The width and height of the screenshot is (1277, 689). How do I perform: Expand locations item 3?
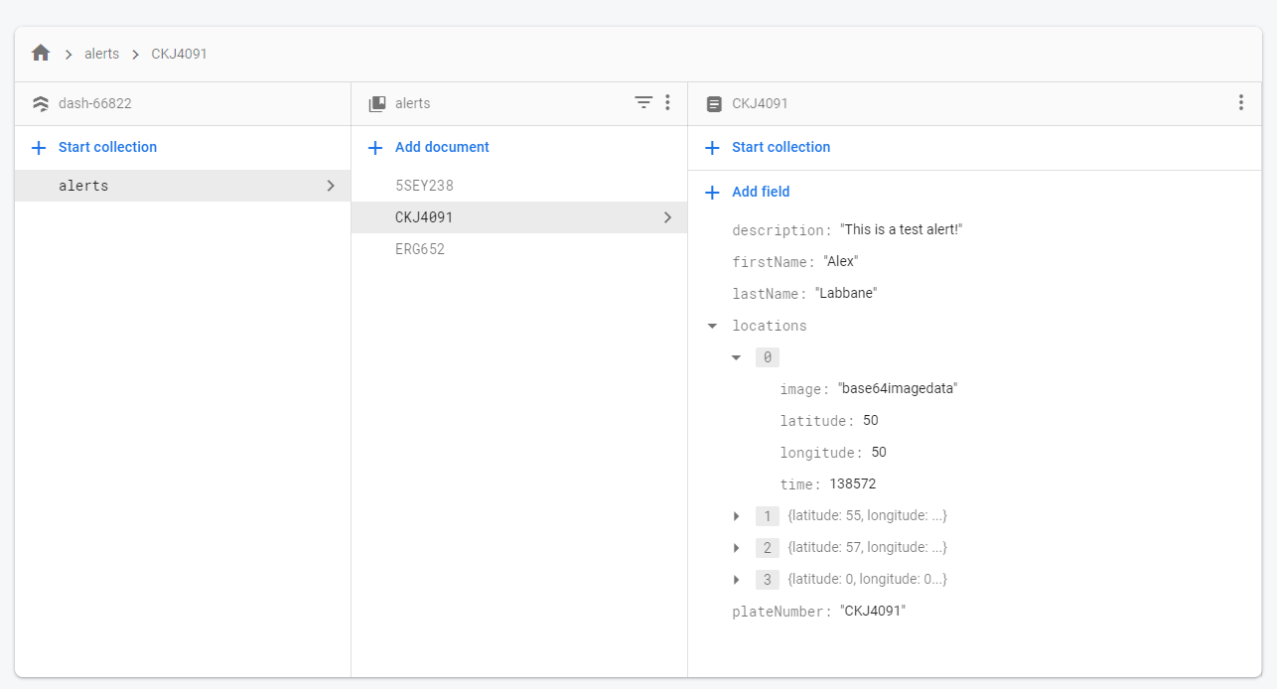tap(736, 580)
